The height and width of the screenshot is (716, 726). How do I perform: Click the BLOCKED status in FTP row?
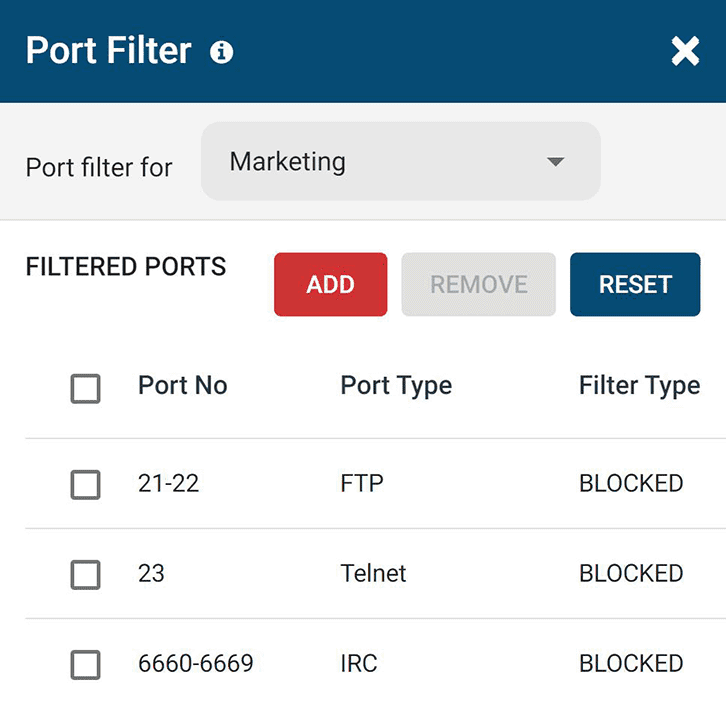pyautogui.click(x=631, y=484)
